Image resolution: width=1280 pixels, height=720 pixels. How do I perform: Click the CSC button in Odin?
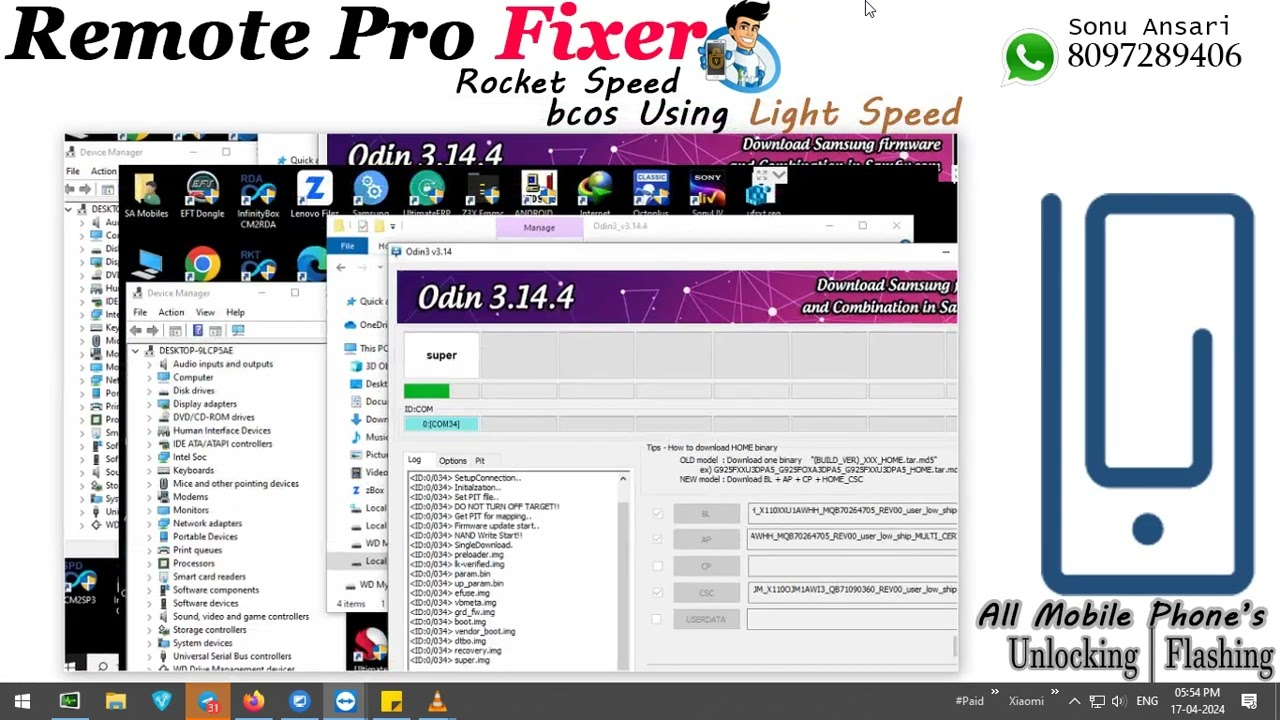pos(706,592)
